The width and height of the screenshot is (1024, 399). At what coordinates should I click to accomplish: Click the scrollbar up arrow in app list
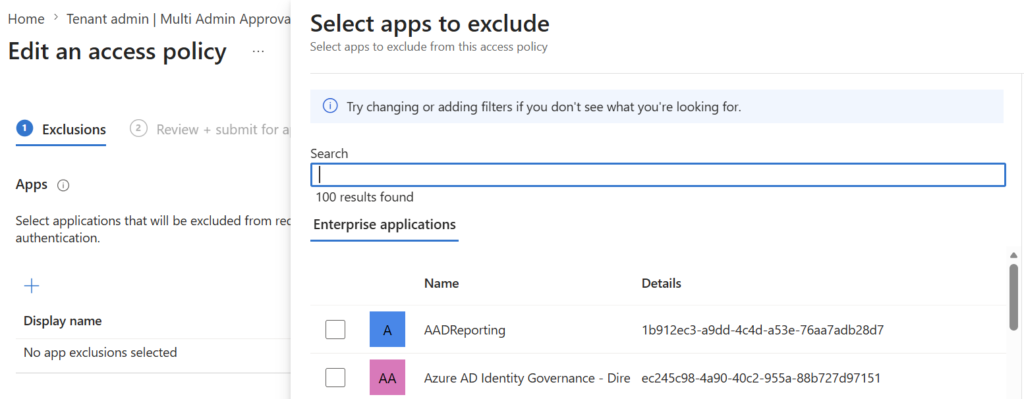1013,255
